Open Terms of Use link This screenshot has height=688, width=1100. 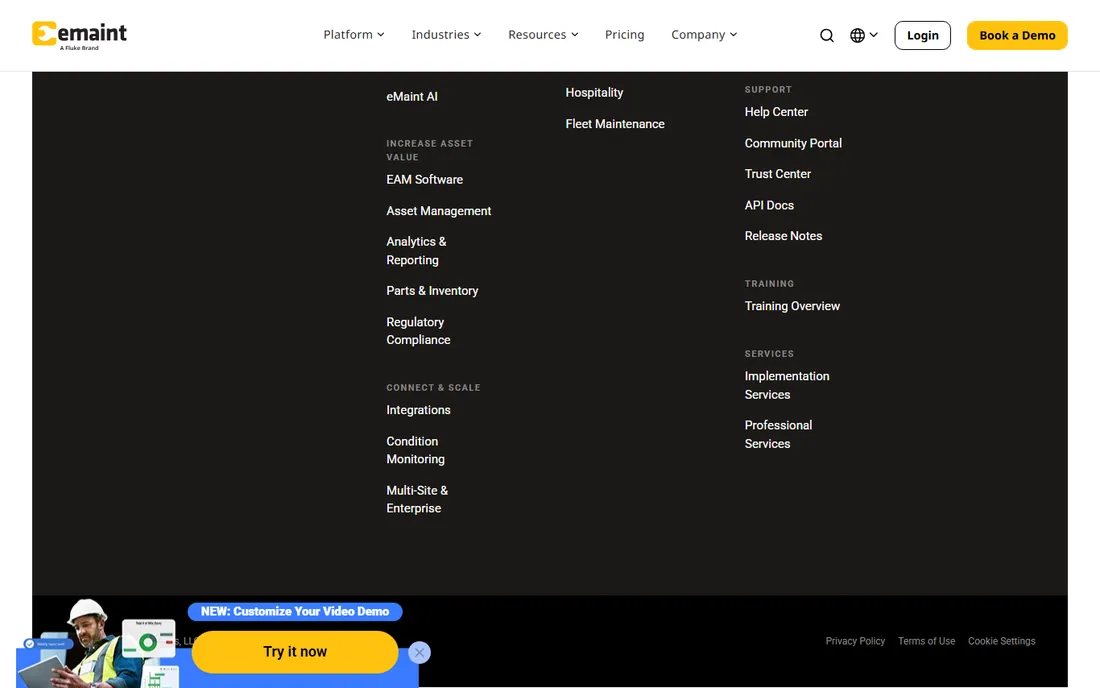pyautogui.click(x=926, y=641)
